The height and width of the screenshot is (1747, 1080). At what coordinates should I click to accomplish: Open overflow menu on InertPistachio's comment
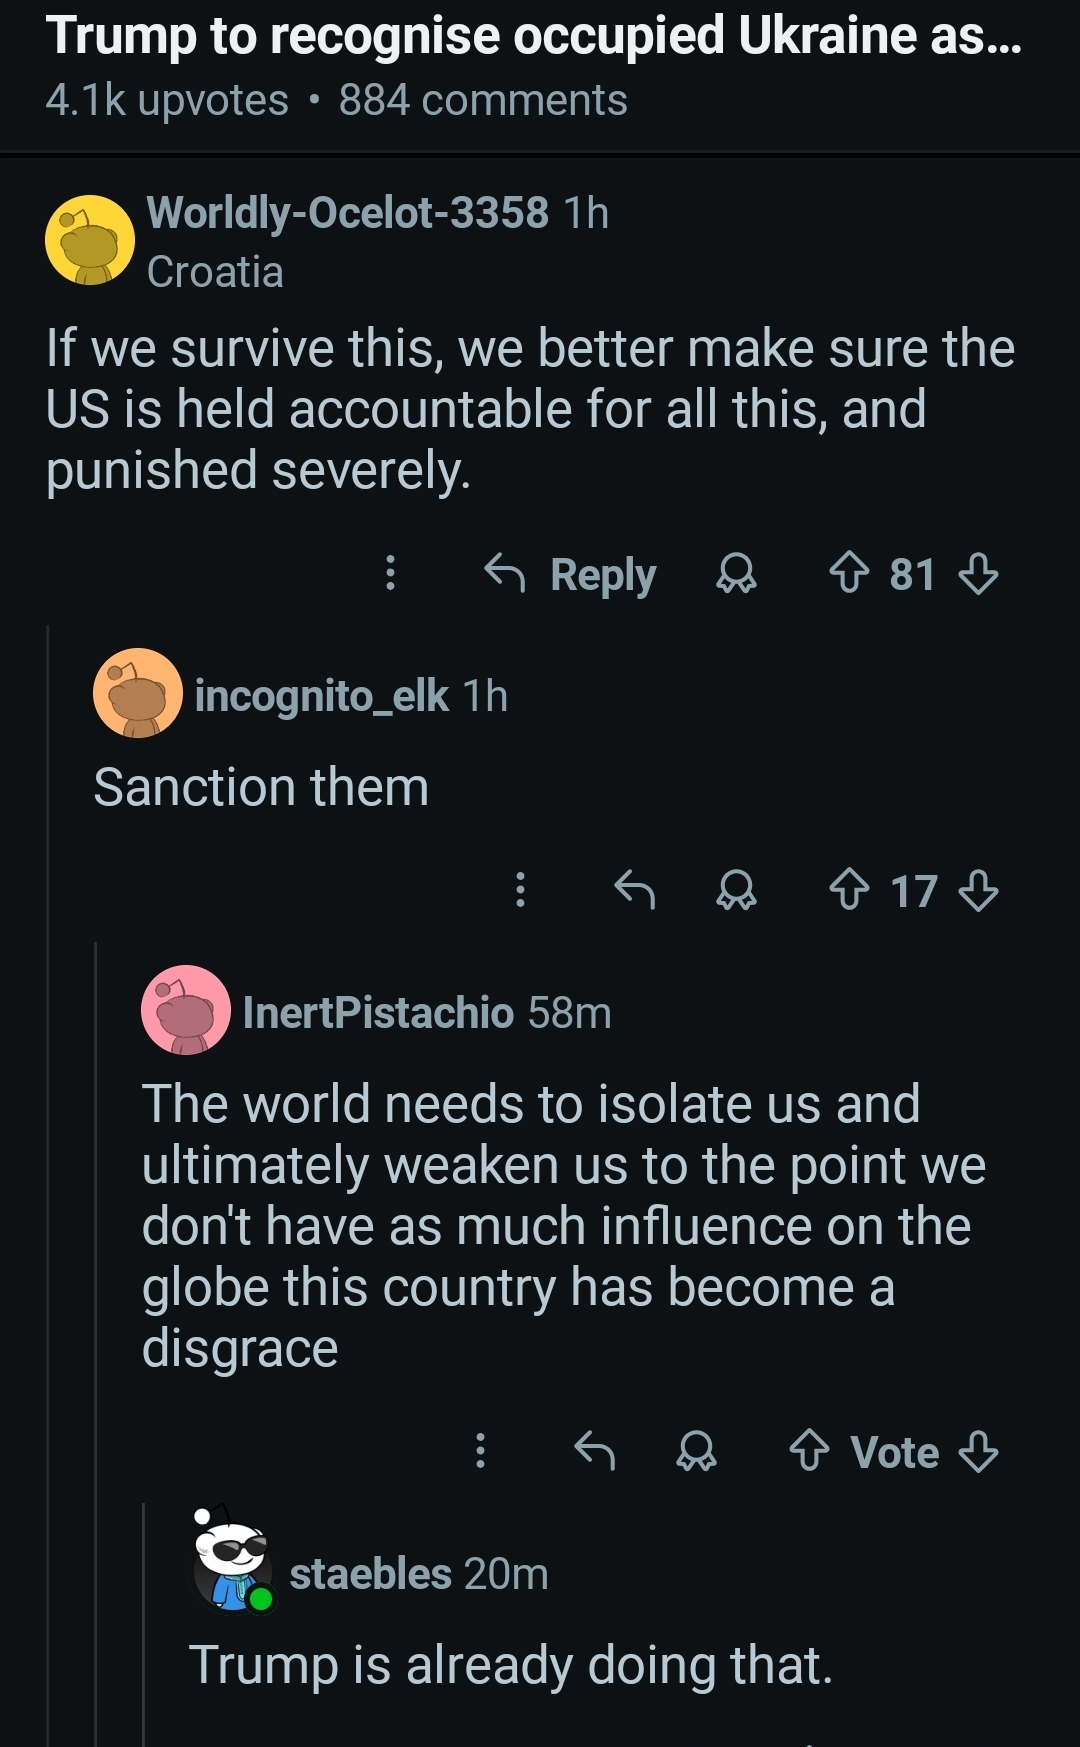coord(480,1450)
